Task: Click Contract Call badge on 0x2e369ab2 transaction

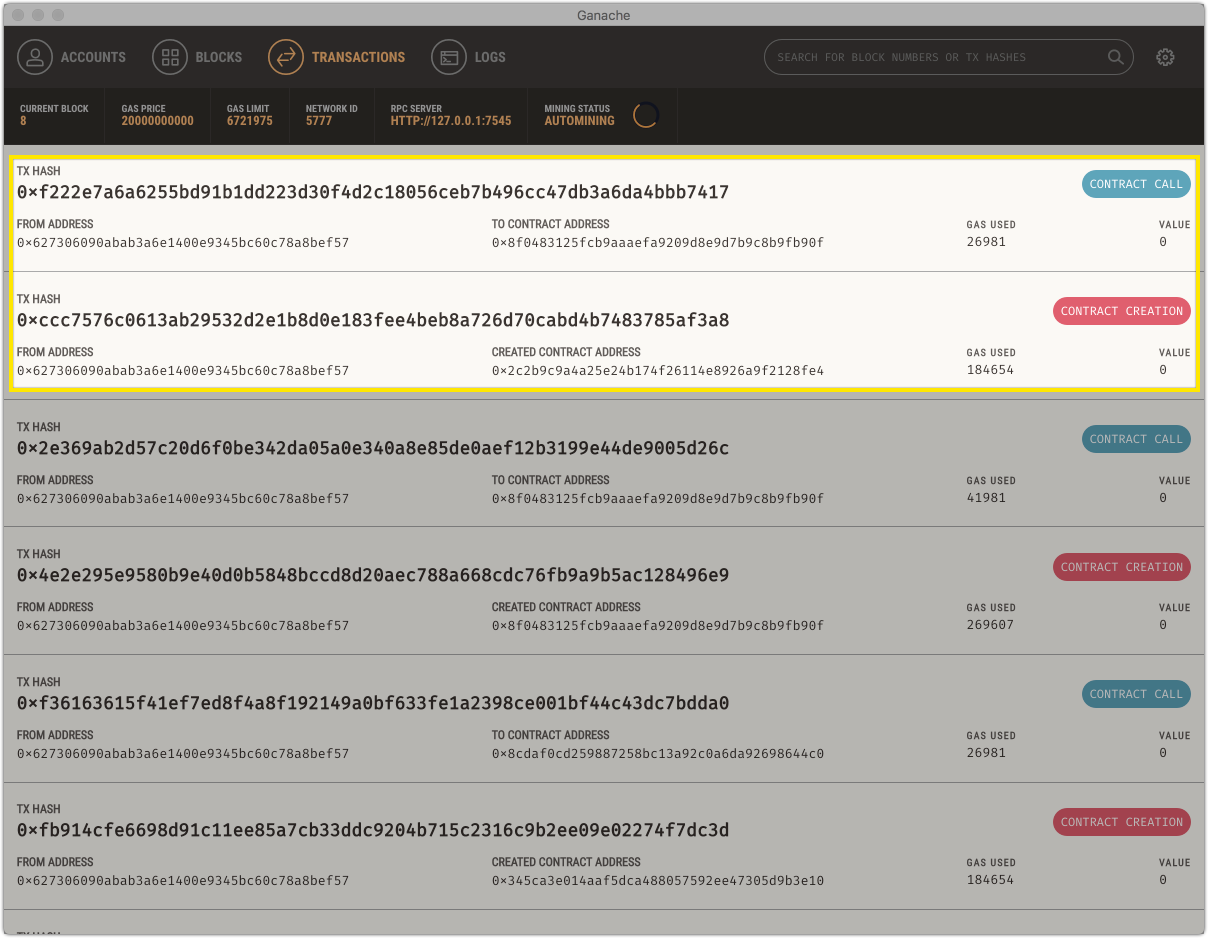Action: pos(1136,439)
